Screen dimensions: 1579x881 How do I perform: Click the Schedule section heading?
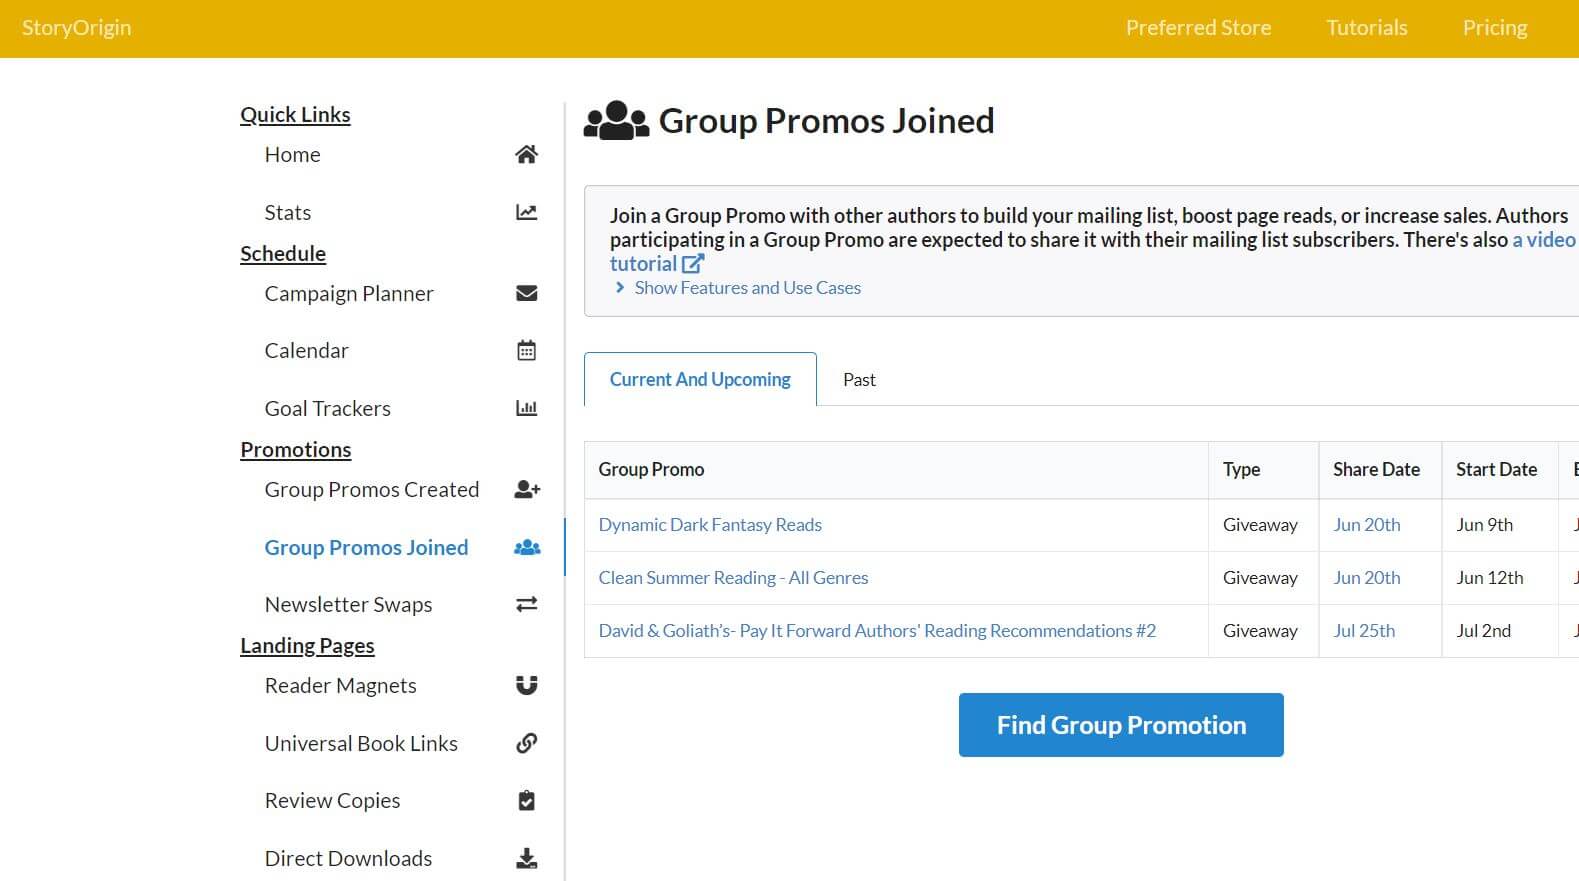click(283, 254)
